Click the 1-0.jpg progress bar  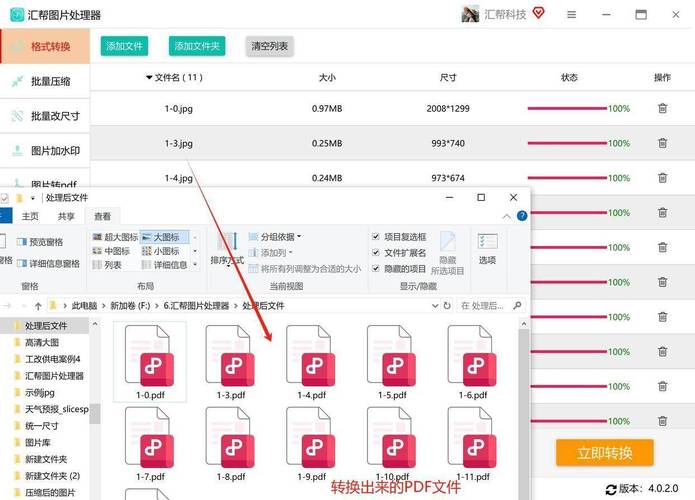point(567,108)
